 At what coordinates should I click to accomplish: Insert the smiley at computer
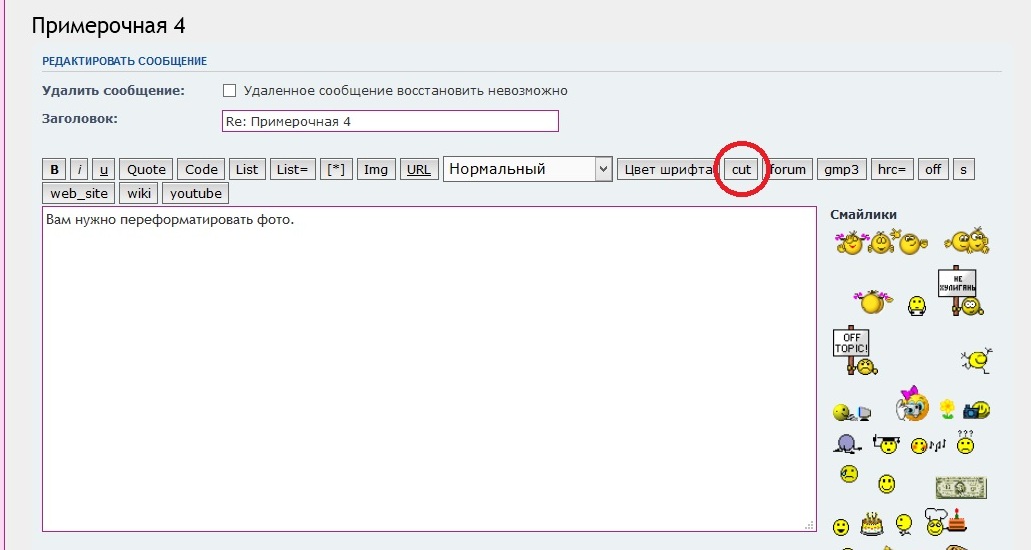(x=850, y=411)
